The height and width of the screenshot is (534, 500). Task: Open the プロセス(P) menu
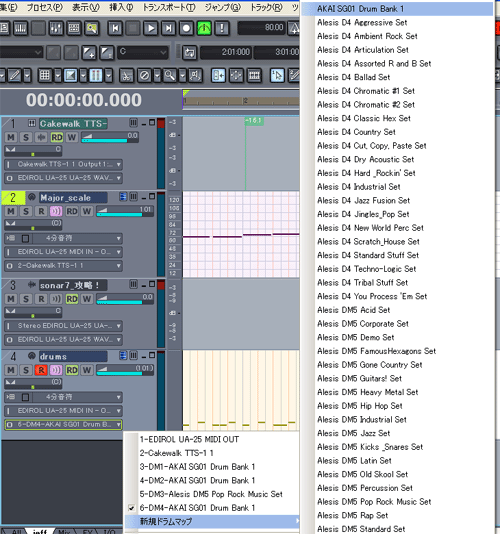click(45, 7)
